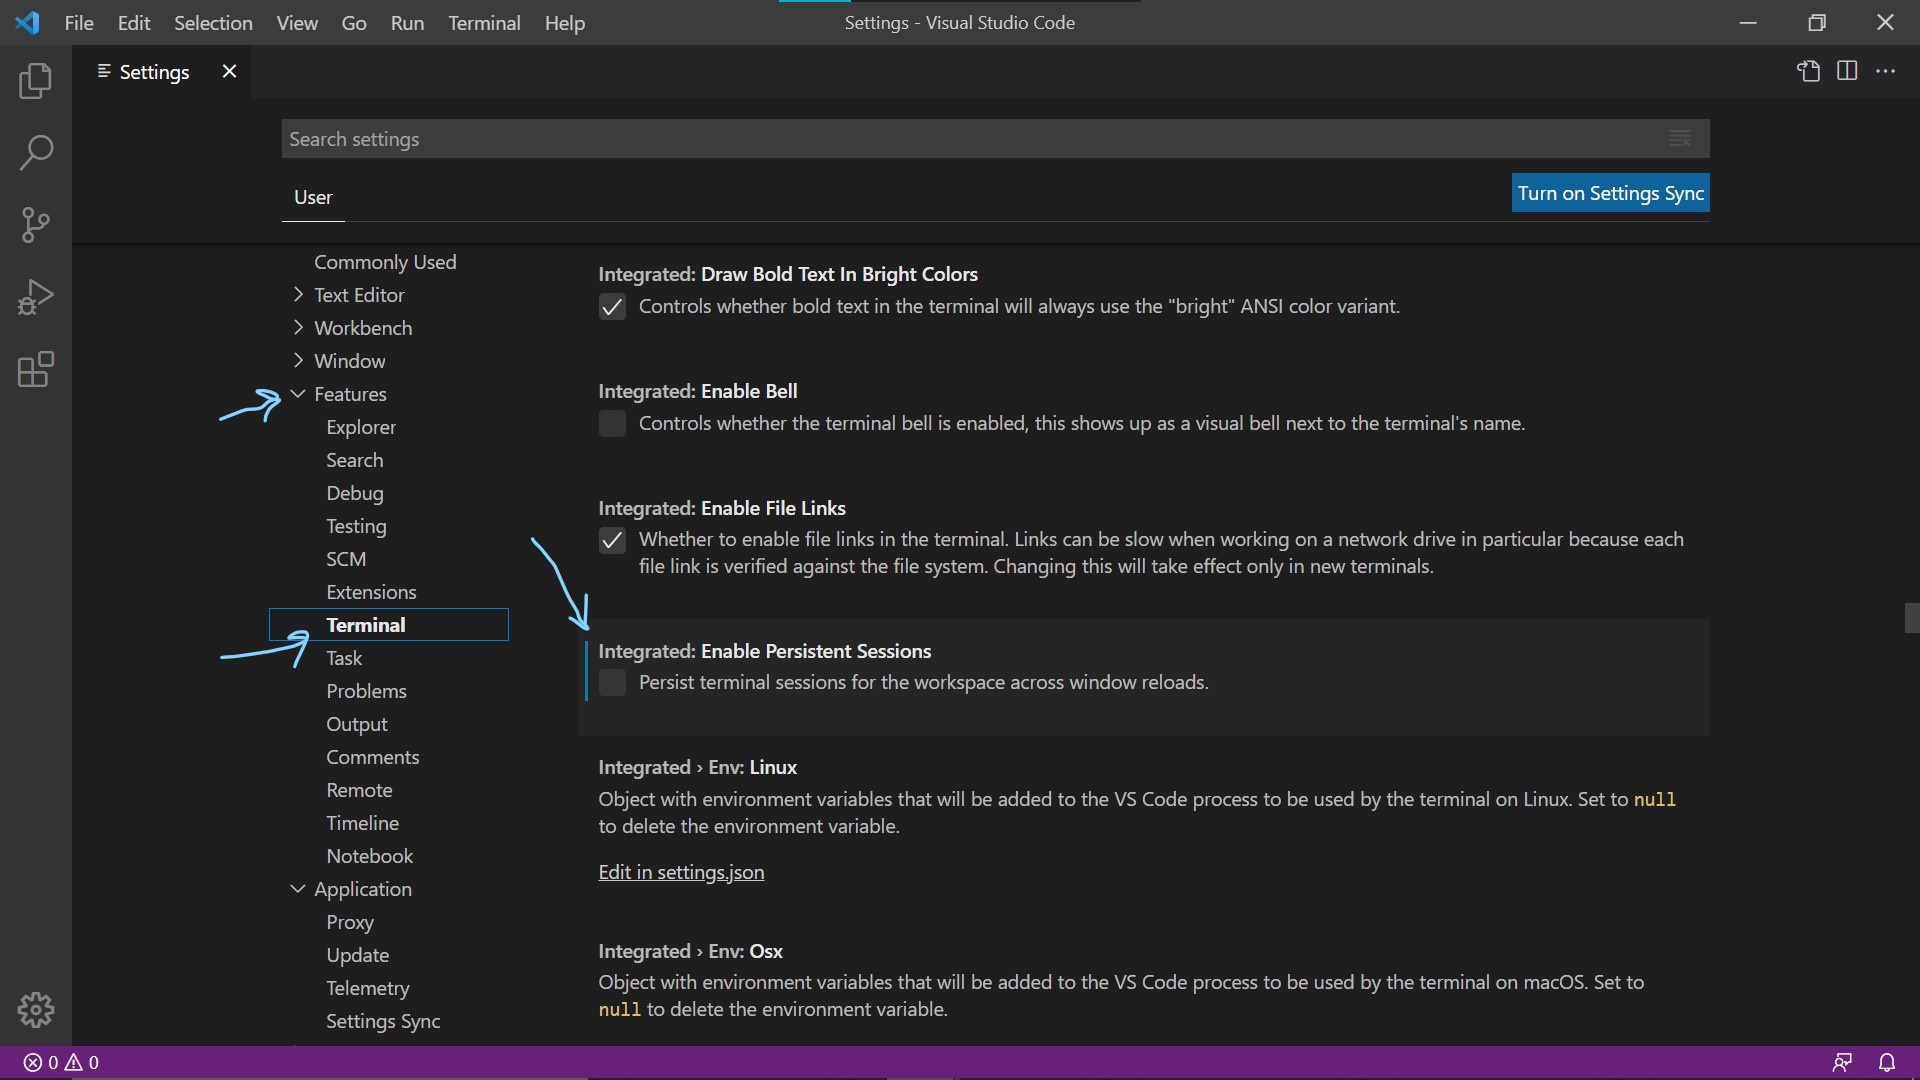Click the Settings gear icon bottom-left

pos(36,1010)
